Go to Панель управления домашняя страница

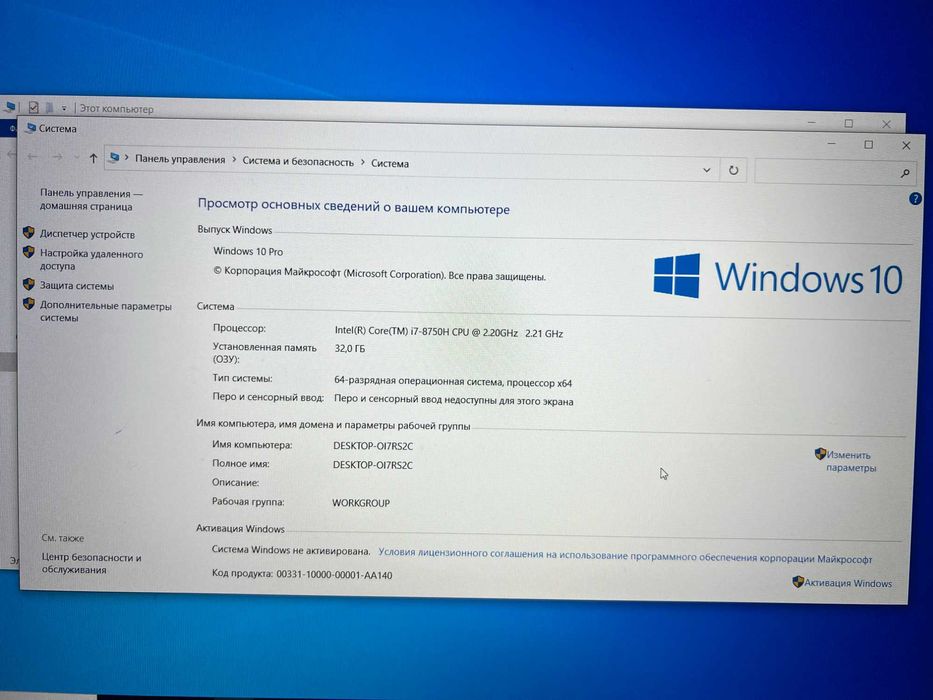tap(91, 199)
